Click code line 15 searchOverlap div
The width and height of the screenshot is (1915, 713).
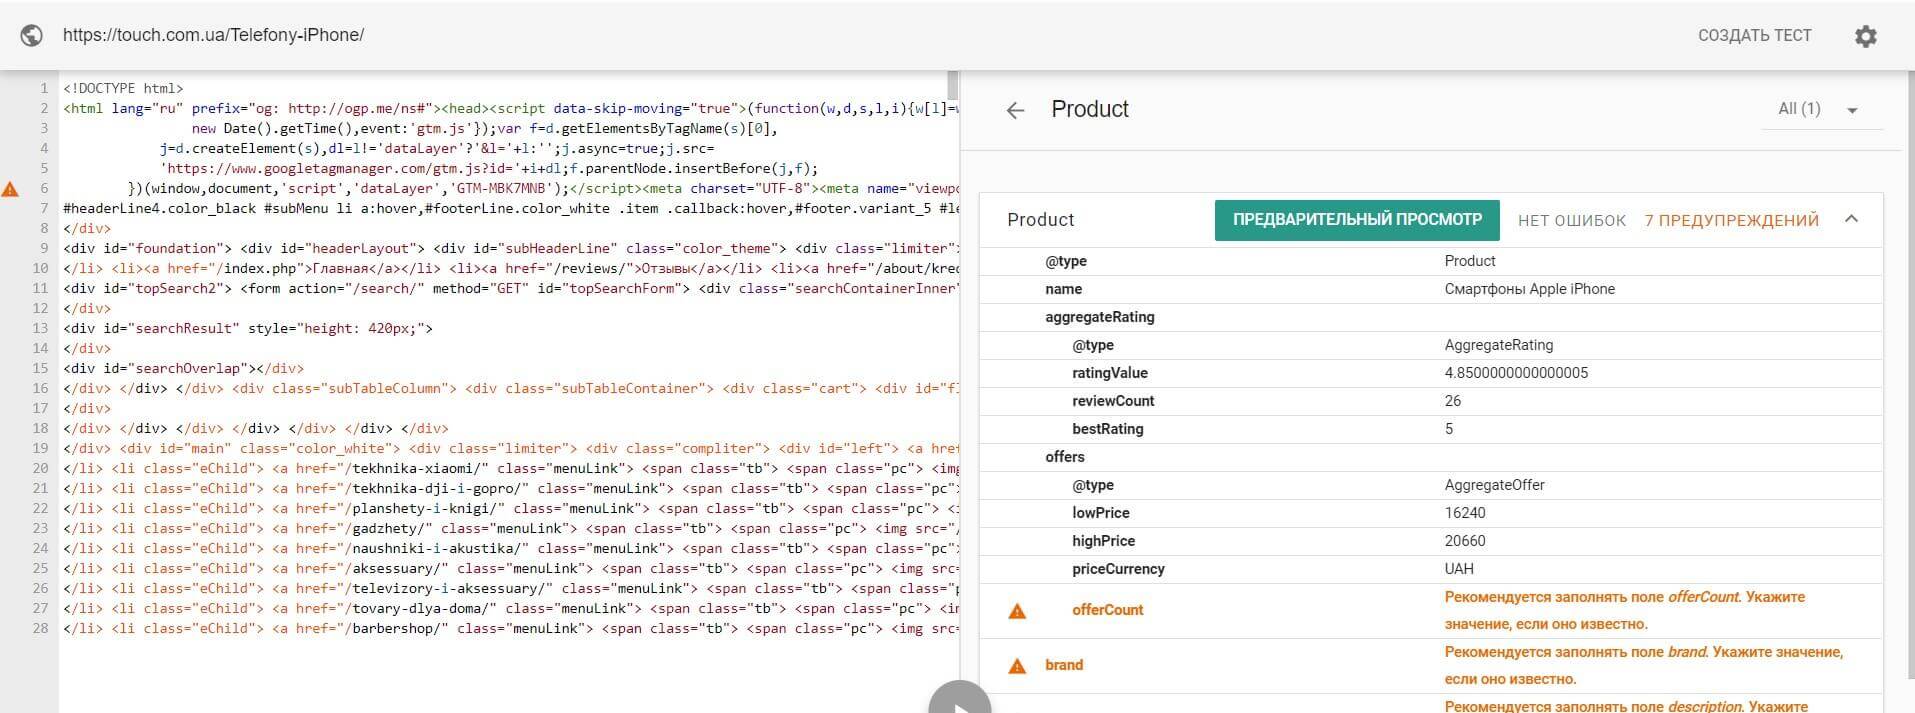(183, 368)
